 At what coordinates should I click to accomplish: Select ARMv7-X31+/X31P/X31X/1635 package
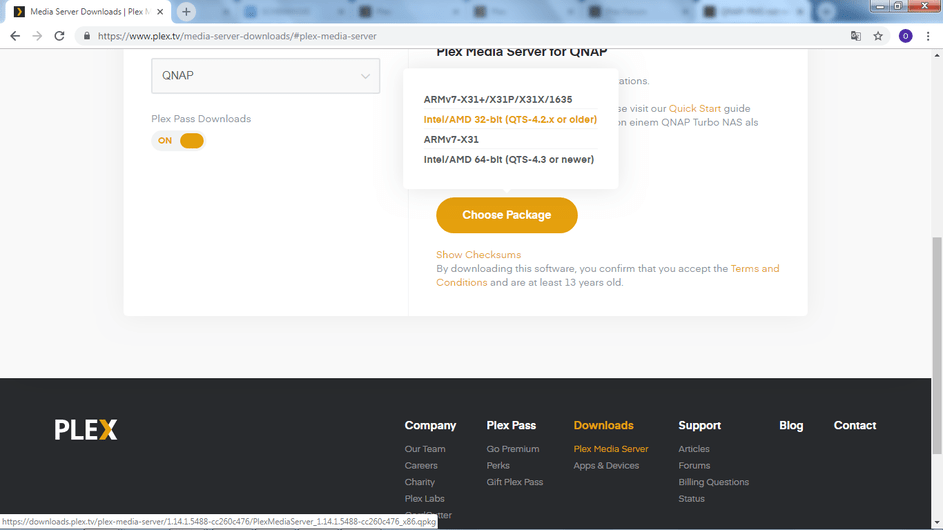point(497,99)
